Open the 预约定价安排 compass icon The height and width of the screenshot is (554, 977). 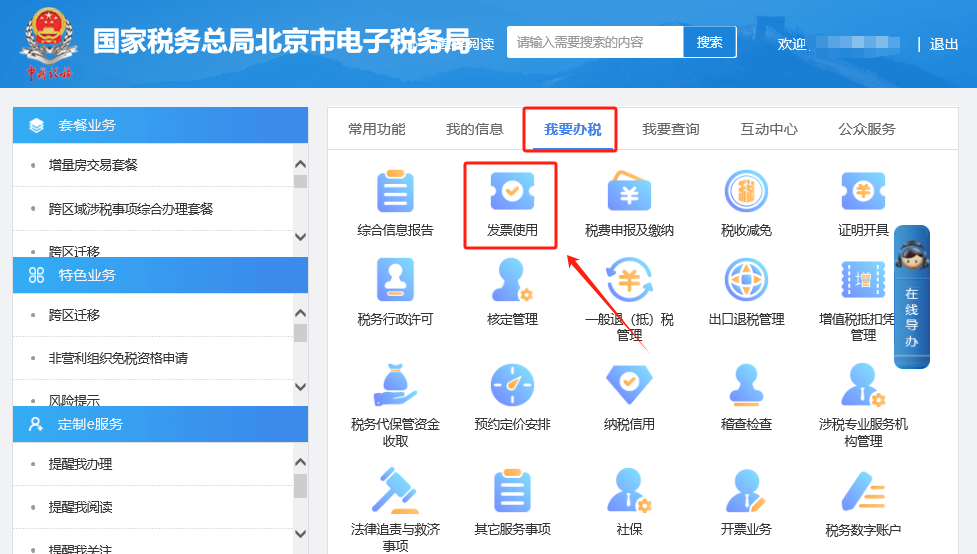coord(512,385)
